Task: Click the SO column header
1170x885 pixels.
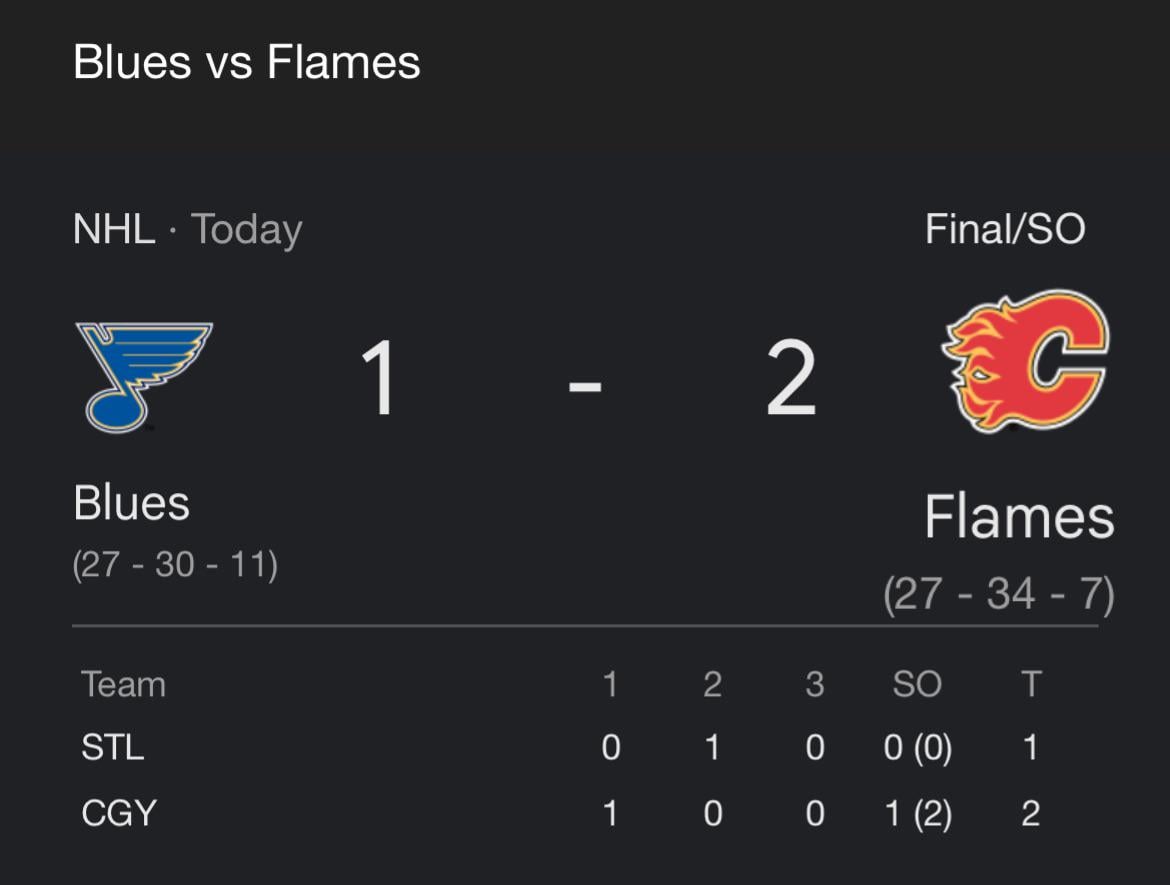Action: pyautogui.click(x=917, y=684)
